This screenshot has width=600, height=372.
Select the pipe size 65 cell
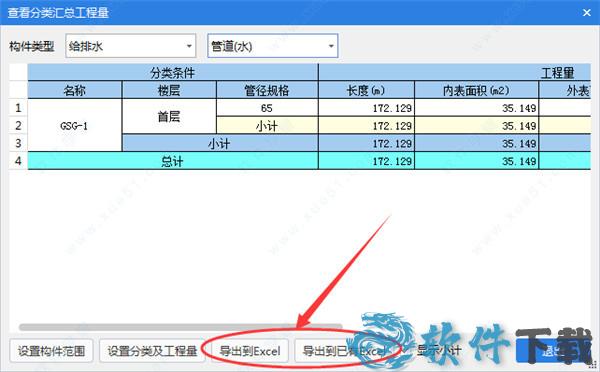point(267,108)
